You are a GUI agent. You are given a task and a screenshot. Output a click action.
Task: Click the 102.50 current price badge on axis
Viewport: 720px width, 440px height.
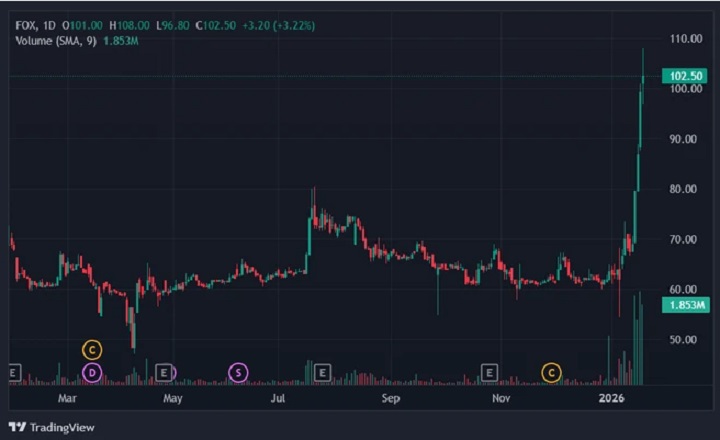685,76
